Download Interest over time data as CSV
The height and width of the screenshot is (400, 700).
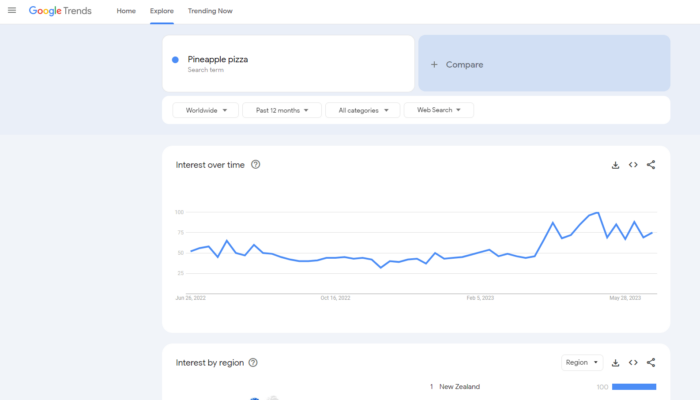tap(615, 165)
